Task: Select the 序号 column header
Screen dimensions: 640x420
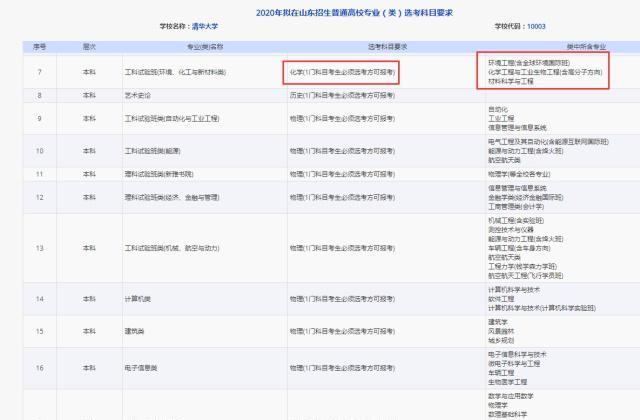Action: point(40,47)
